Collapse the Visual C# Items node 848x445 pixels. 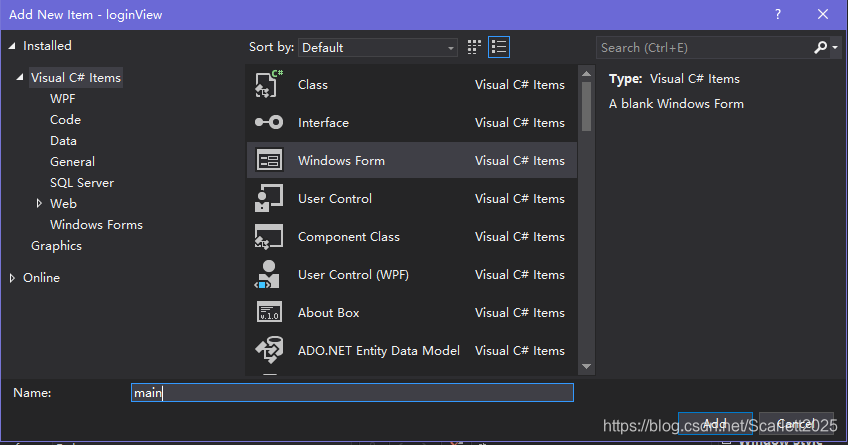(x=19, y=78)
